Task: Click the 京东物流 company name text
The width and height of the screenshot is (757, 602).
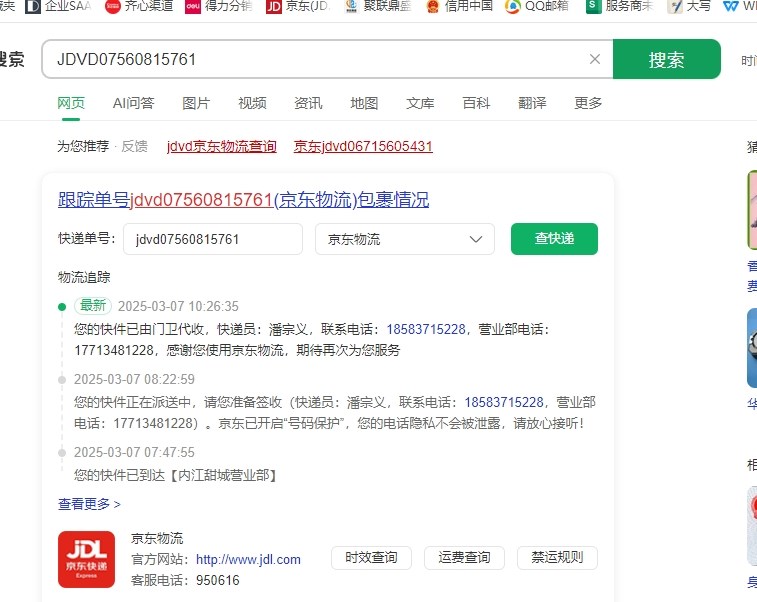Action: coord(157,538)
